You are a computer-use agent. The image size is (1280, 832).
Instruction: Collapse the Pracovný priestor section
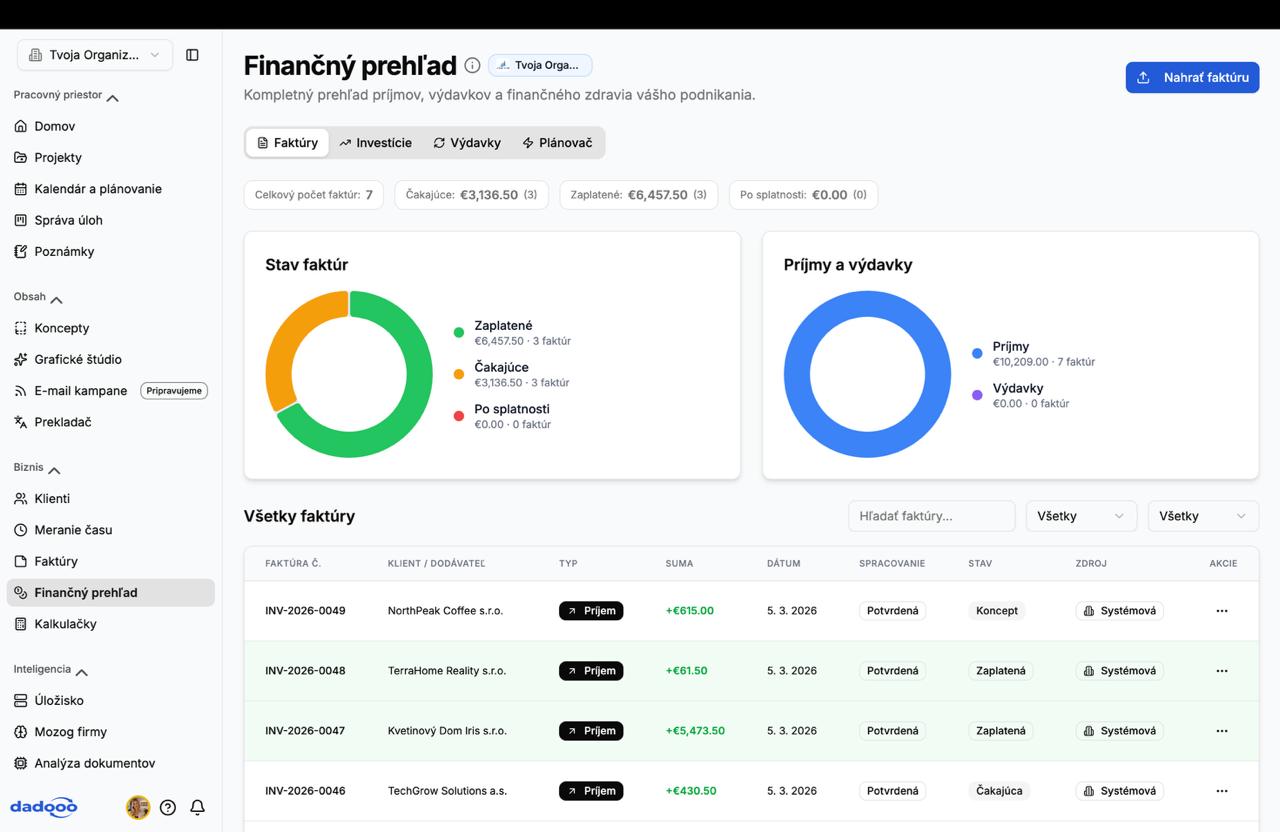112,97
